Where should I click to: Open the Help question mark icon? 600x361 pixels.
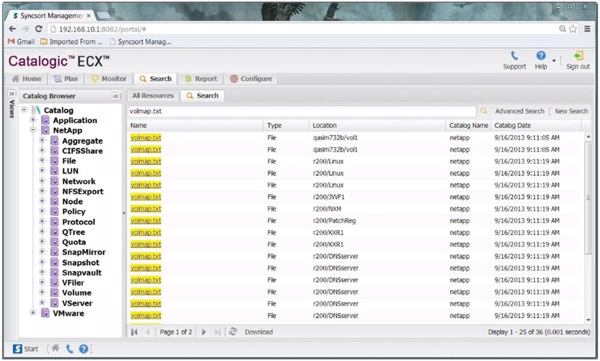tap(541, 56)
